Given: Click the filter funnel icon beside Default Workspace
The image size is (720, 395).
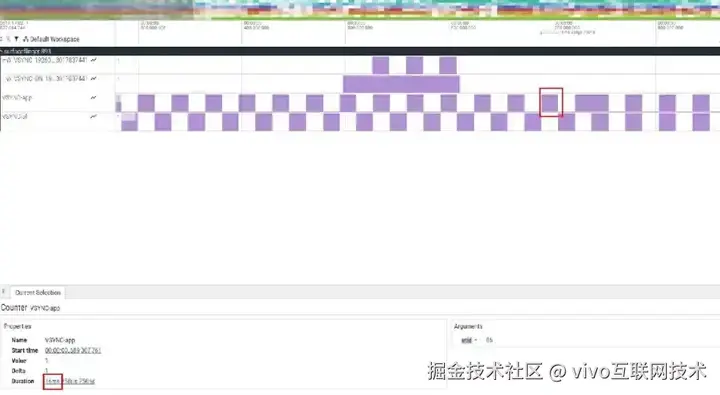Looking at the screenshot, I should (x=17, y=39).
